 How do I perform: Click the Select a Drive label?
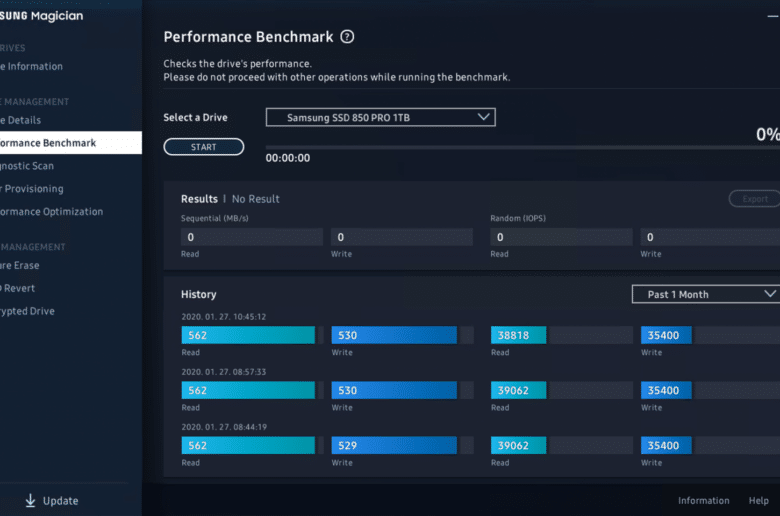(195, 117)
